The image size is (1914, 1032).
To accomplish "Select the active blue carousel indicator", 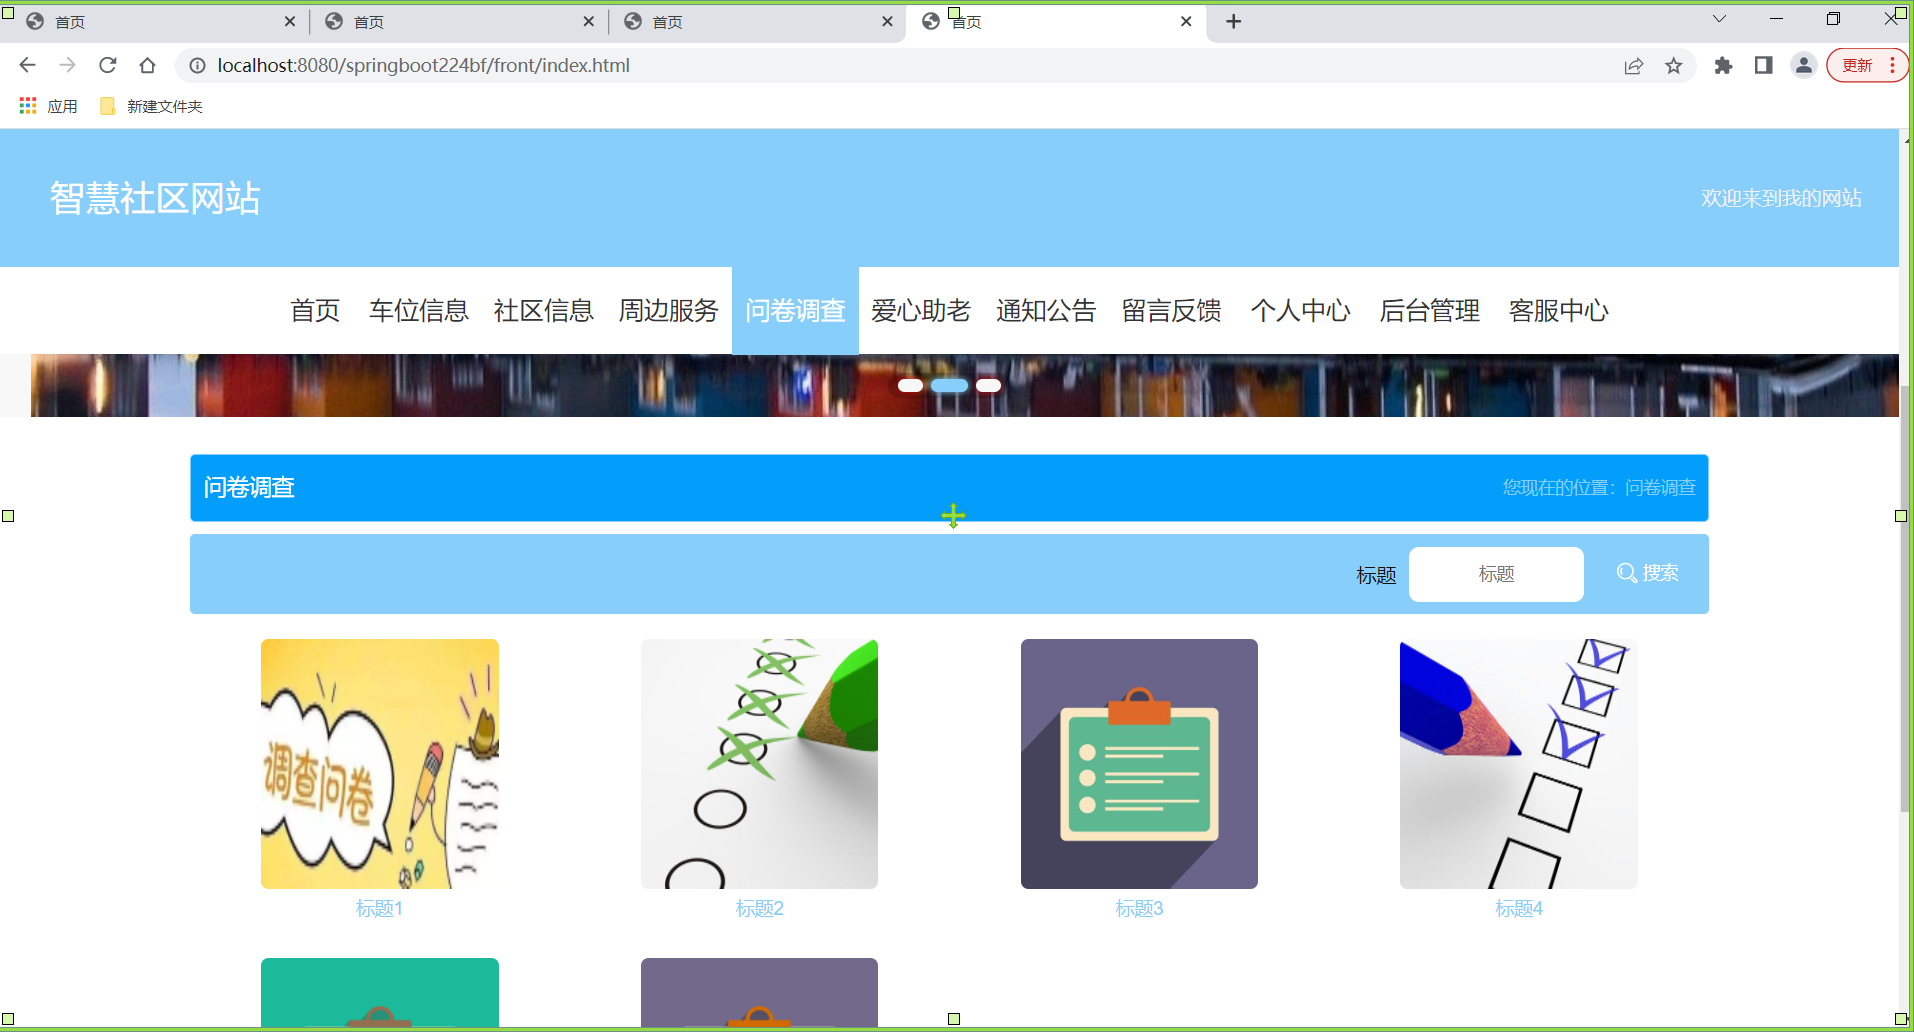I will (949, 385).
